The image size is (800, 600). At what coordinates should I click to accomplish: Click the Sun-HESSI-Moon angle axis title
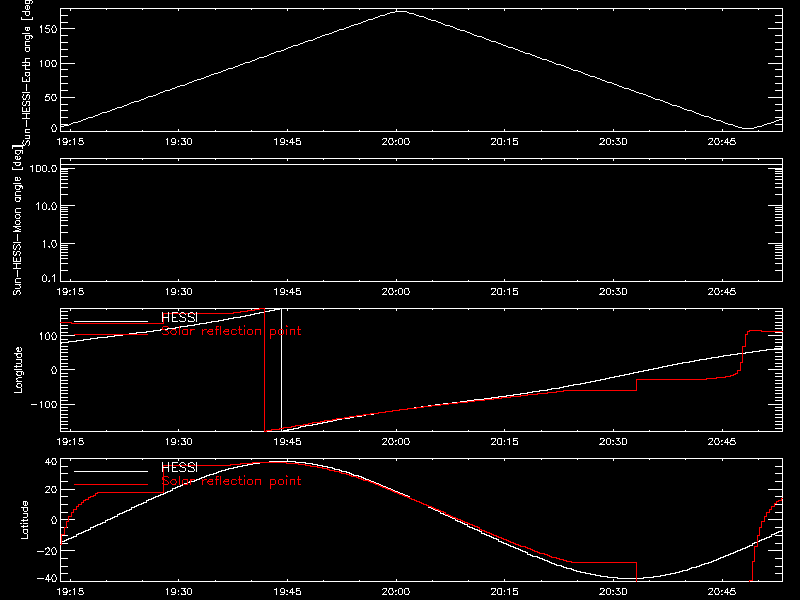click(17, 220)
